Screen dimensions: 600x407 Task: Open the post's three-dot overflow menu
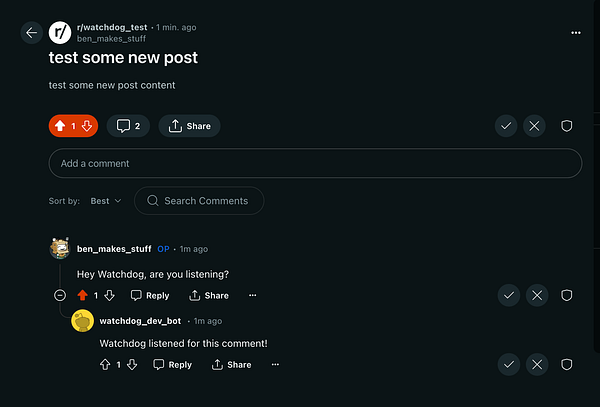(x=576, y=33)
